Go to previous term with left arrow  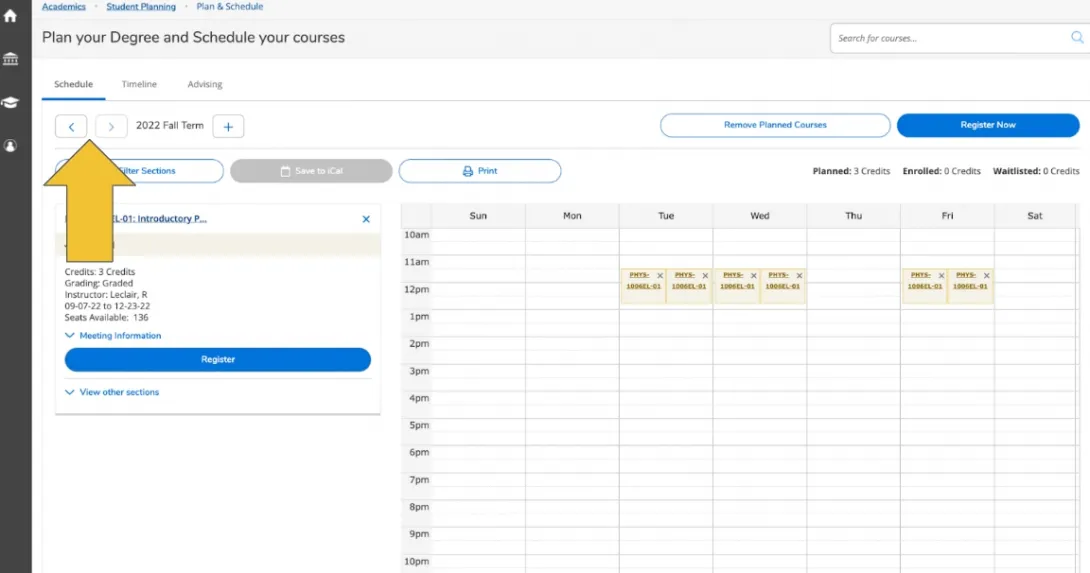point(71,126)
